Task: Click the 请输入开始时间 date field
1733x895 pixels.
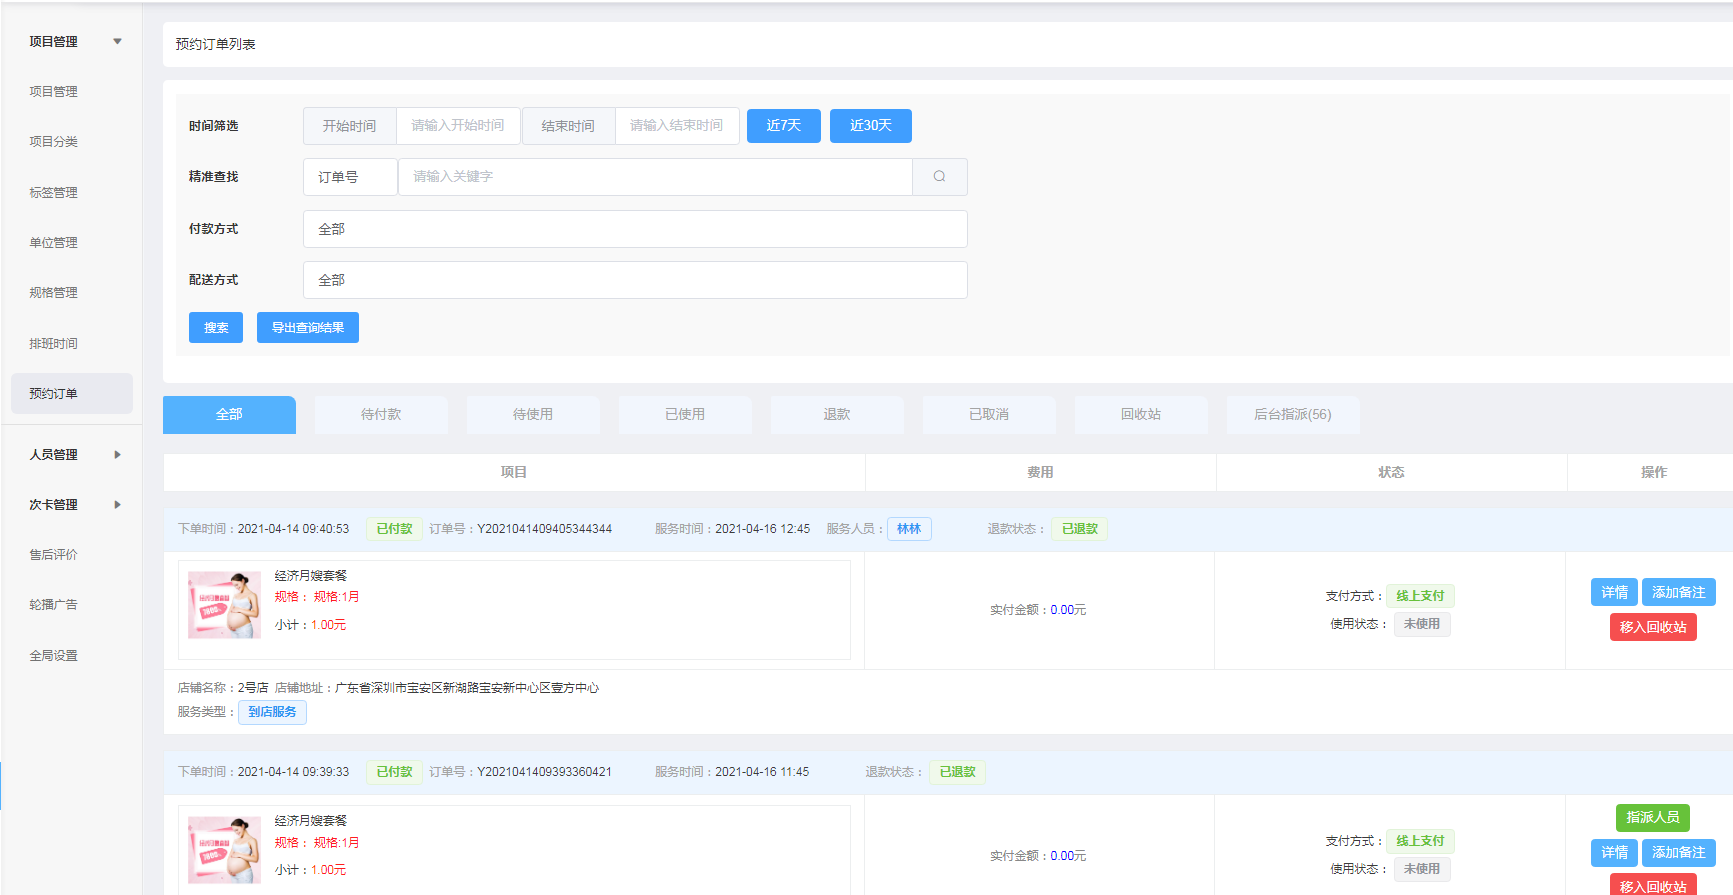Action: coord(458,126)
